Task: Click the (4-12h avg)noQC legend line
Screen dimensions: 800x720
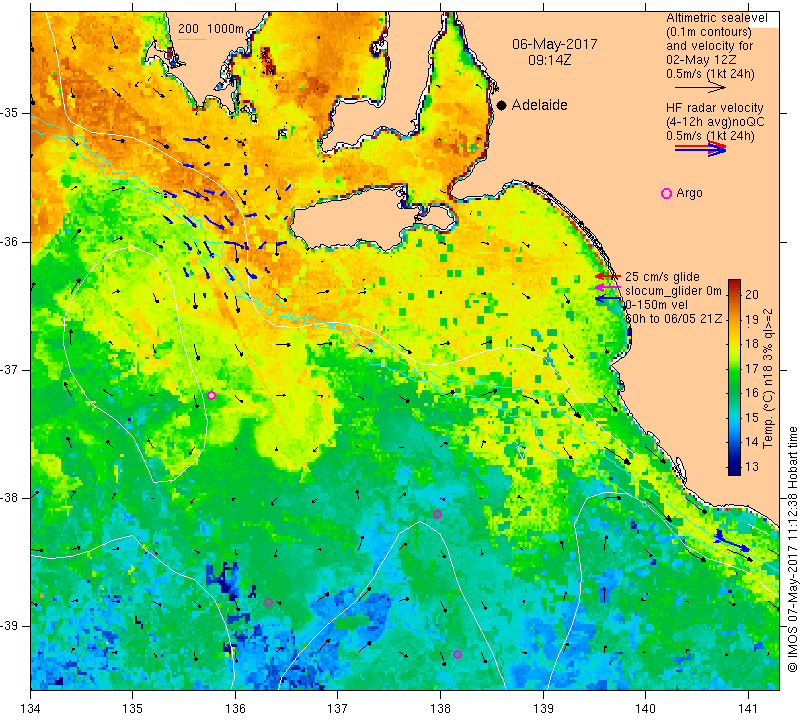Action: tap(715, 121)
